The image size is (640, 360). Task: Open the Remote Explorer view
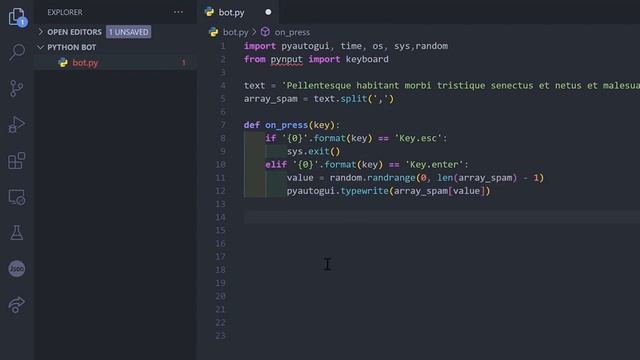17,197
